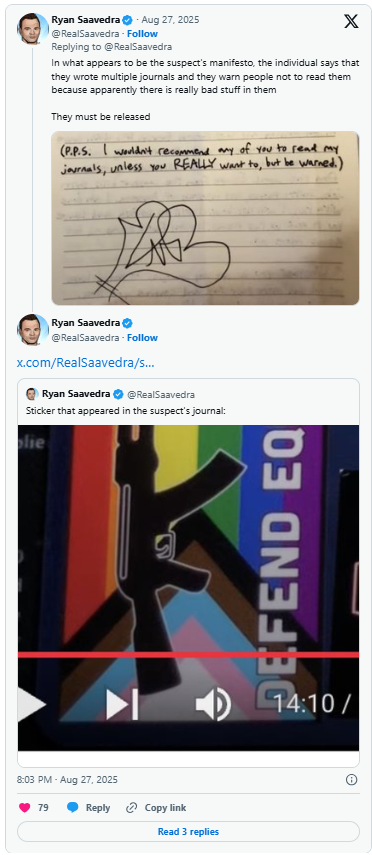Click Follow next to the second @RealSaavedra handle
The image size is (372, 855).
tap(142, 338)
